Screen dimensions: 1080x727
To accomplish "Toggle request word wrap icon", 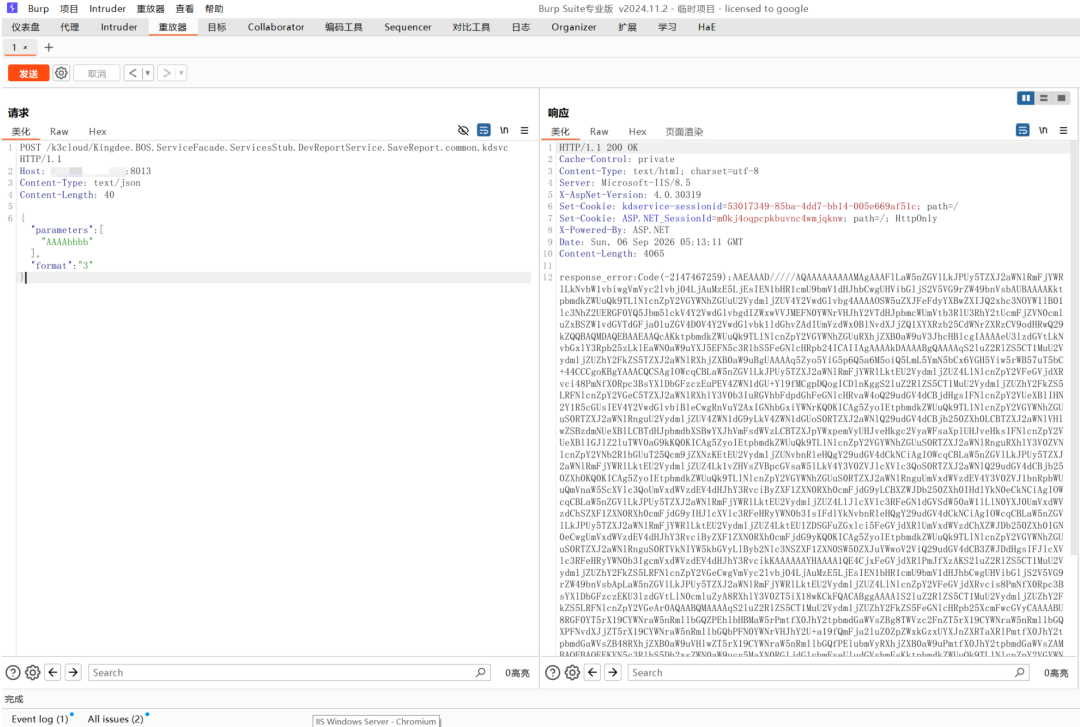I will tap(484, 130).
